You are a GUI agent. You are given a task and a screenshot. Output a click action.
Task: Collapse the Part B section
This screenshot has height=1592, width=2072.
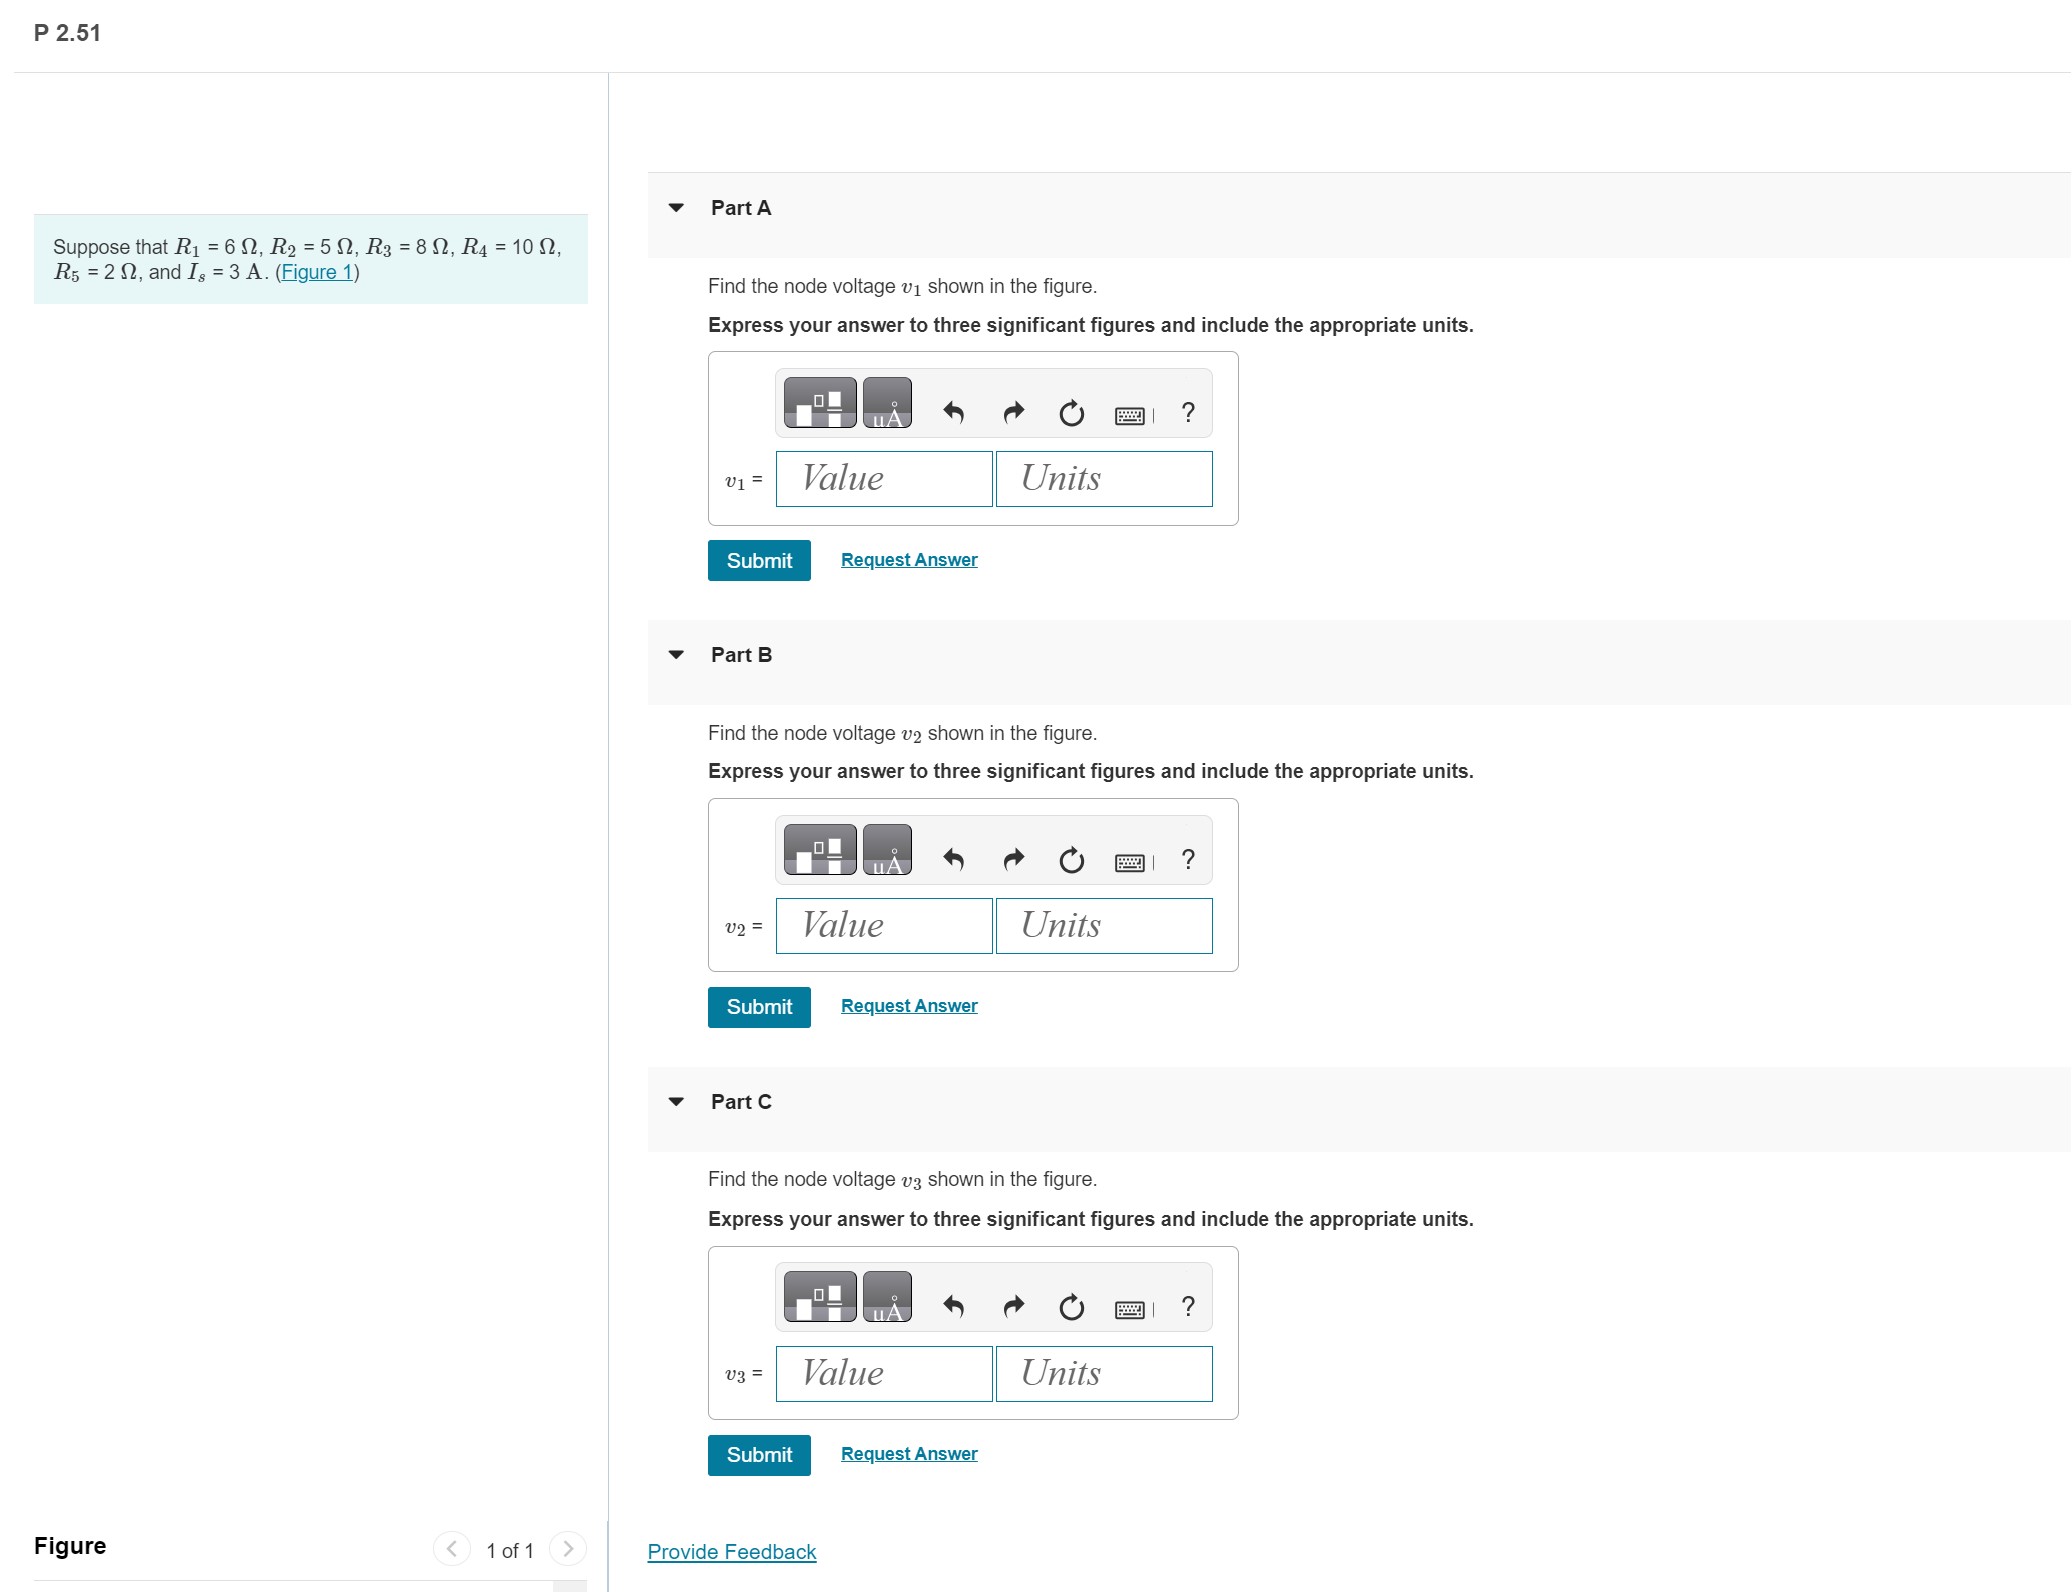point(676,655)
